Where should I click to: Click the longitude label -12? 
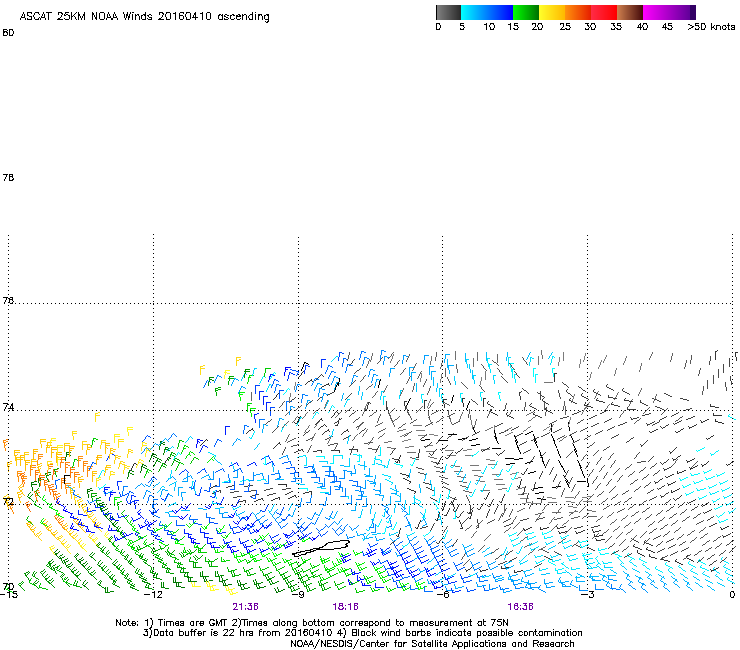(x=153, y=595)
